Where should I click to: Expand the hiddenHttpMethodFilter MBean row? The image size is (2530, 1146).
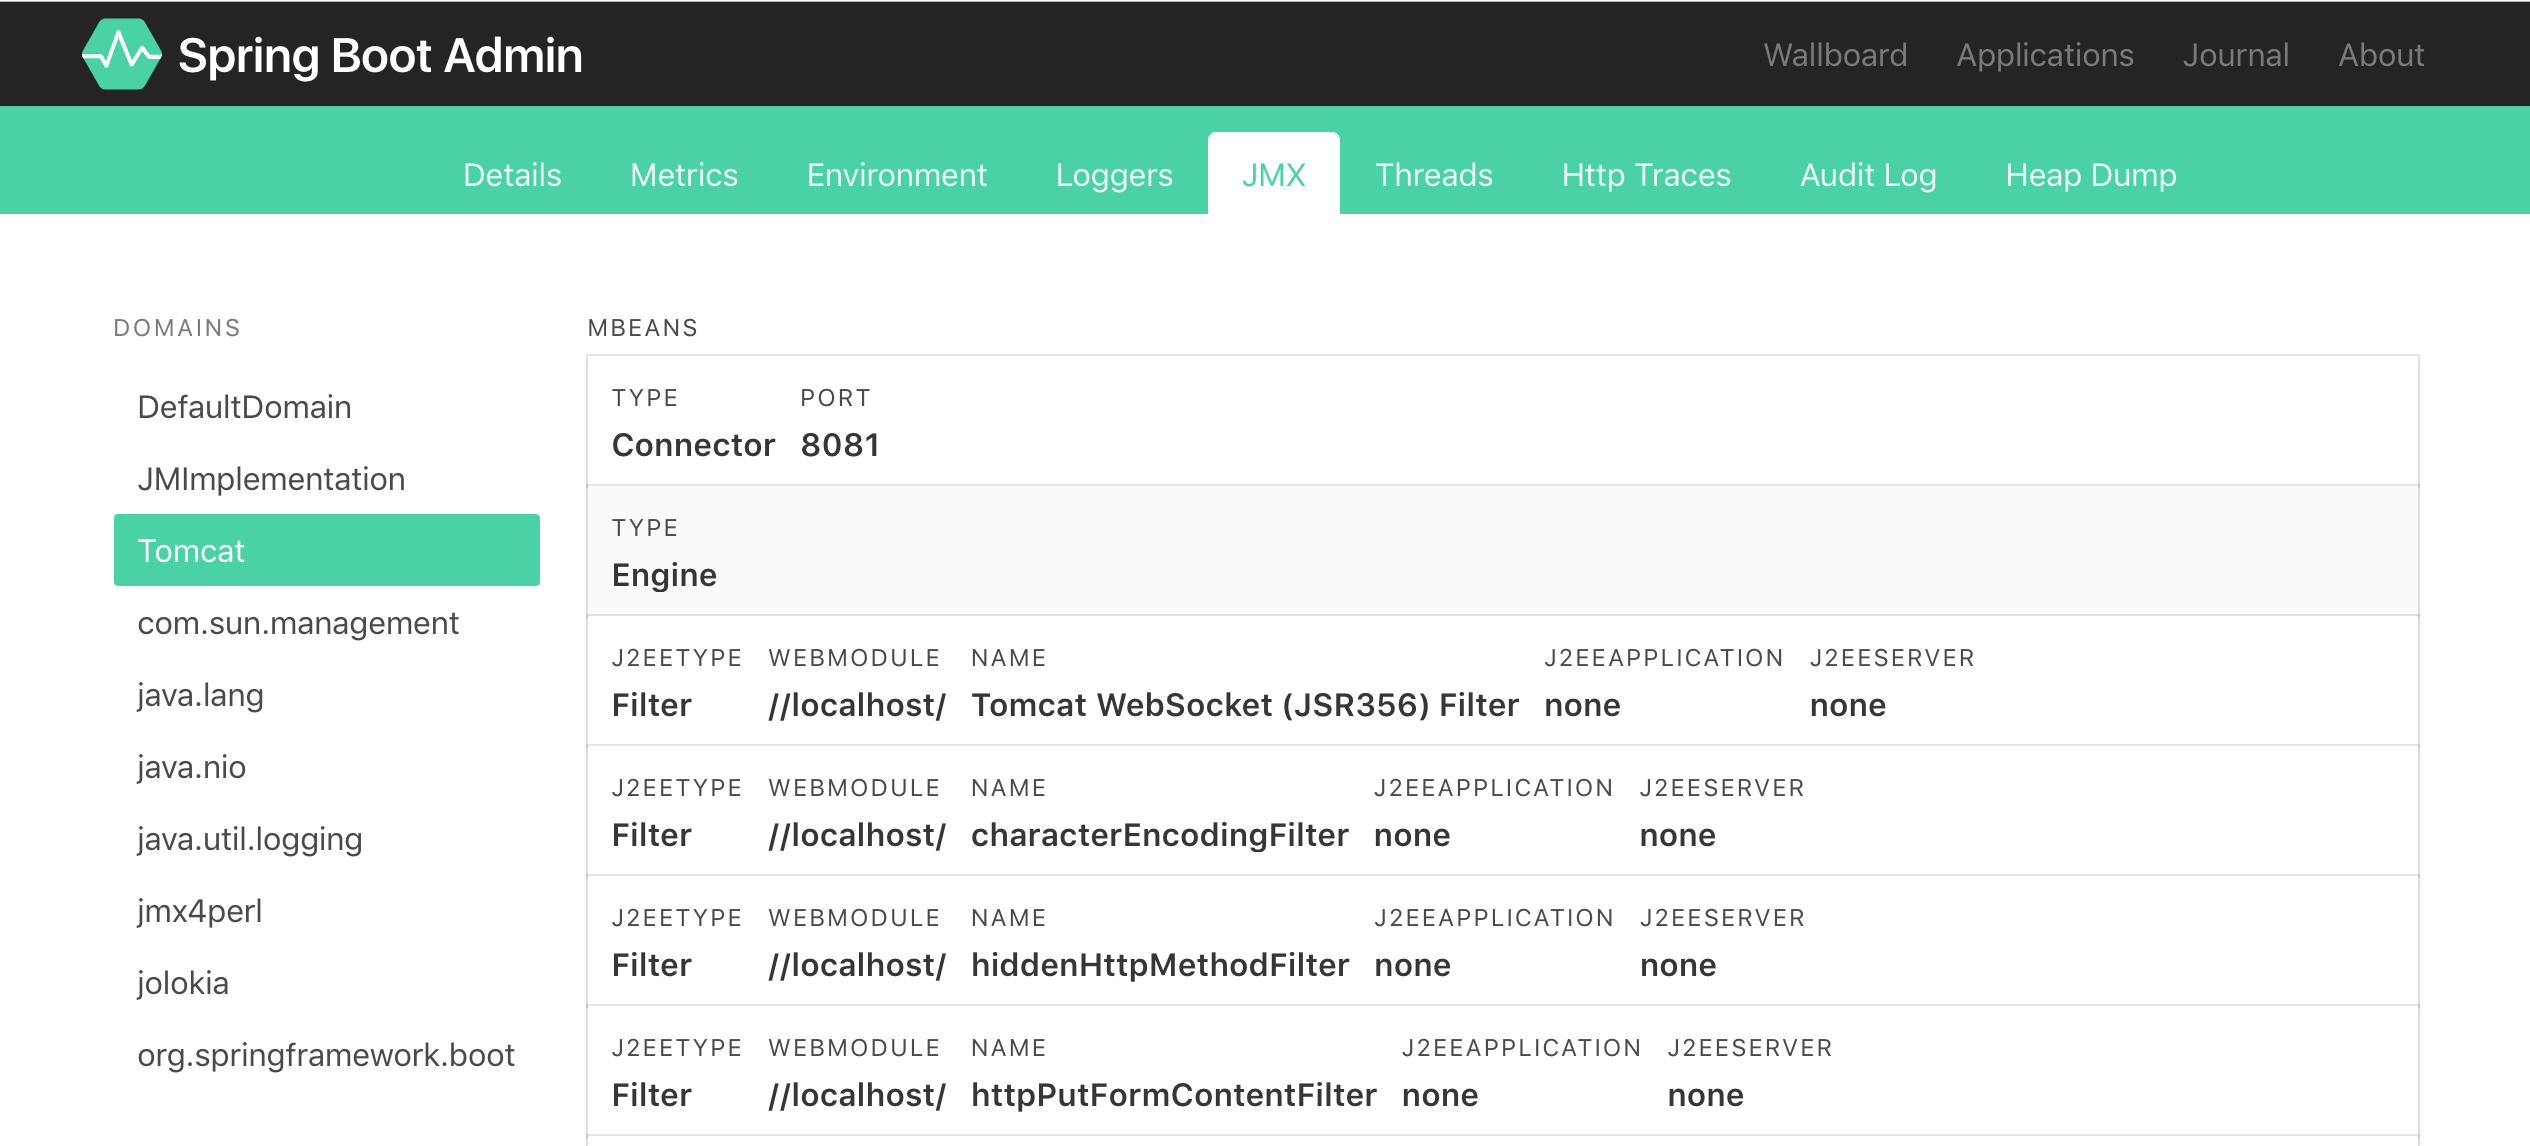pyautogui.click(x=1502, y=941)
